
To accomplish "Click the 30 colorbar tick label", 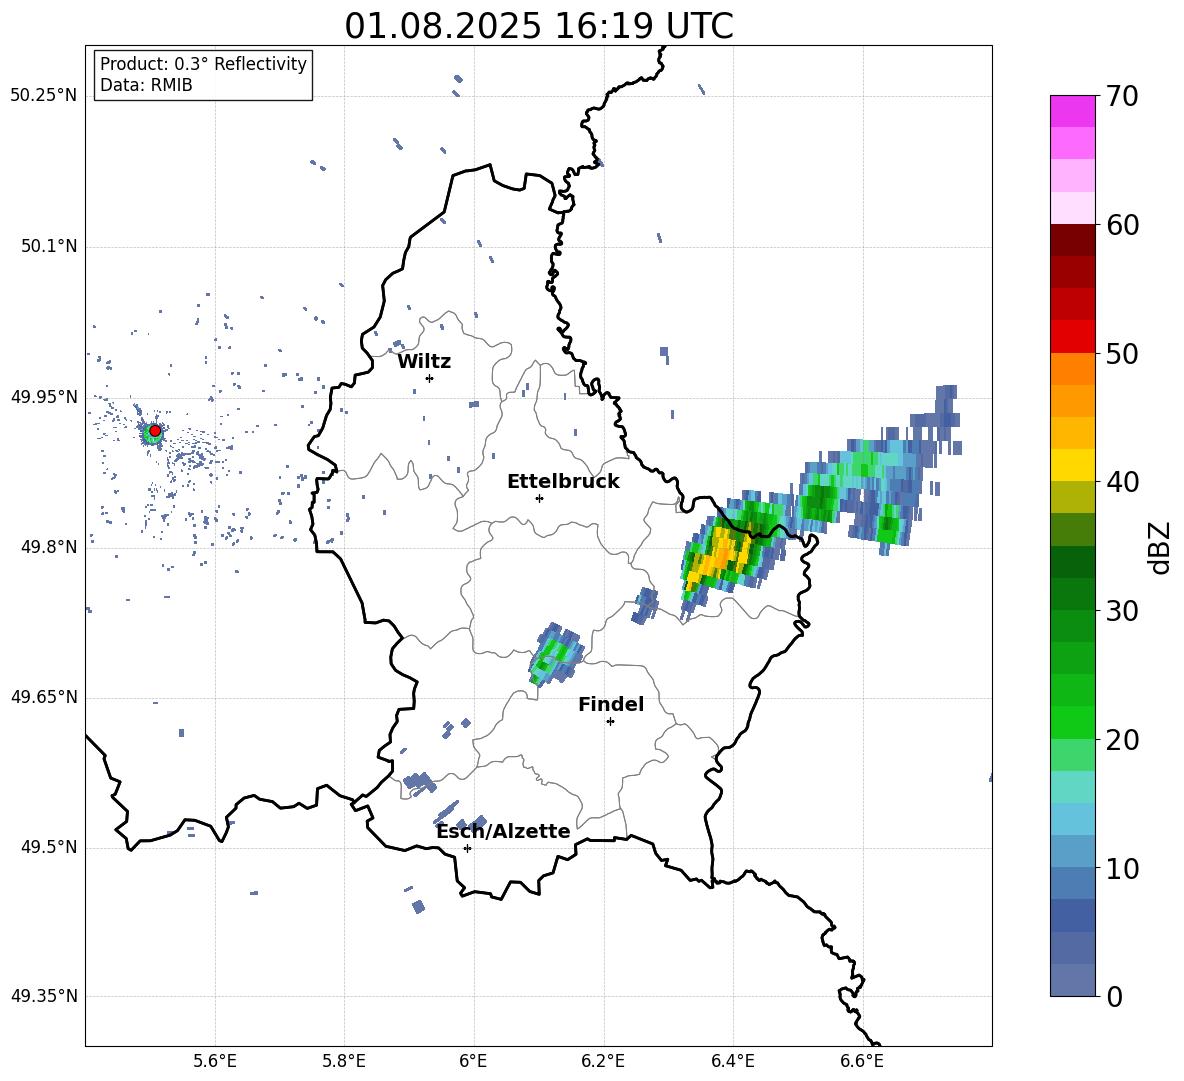I will 1121,611.
